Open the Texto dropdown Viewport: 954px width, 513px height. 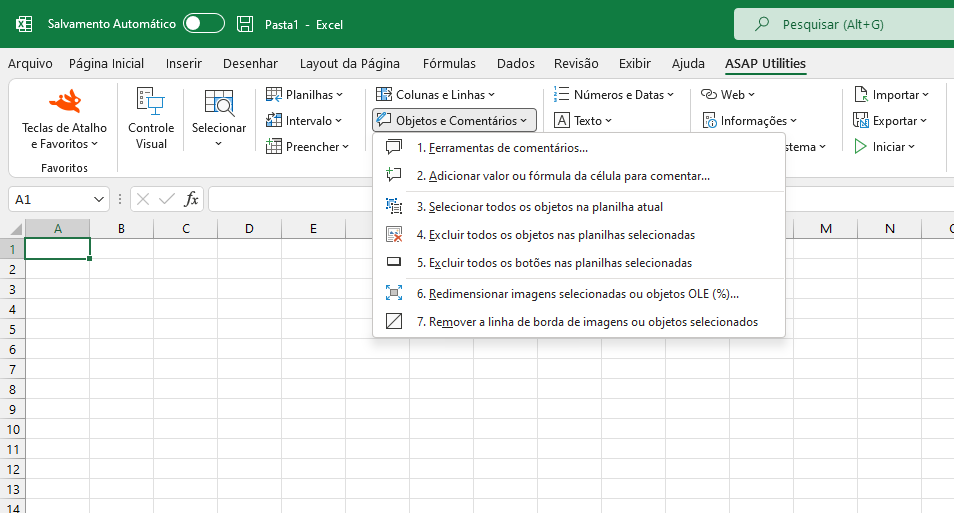pos(583,120)
